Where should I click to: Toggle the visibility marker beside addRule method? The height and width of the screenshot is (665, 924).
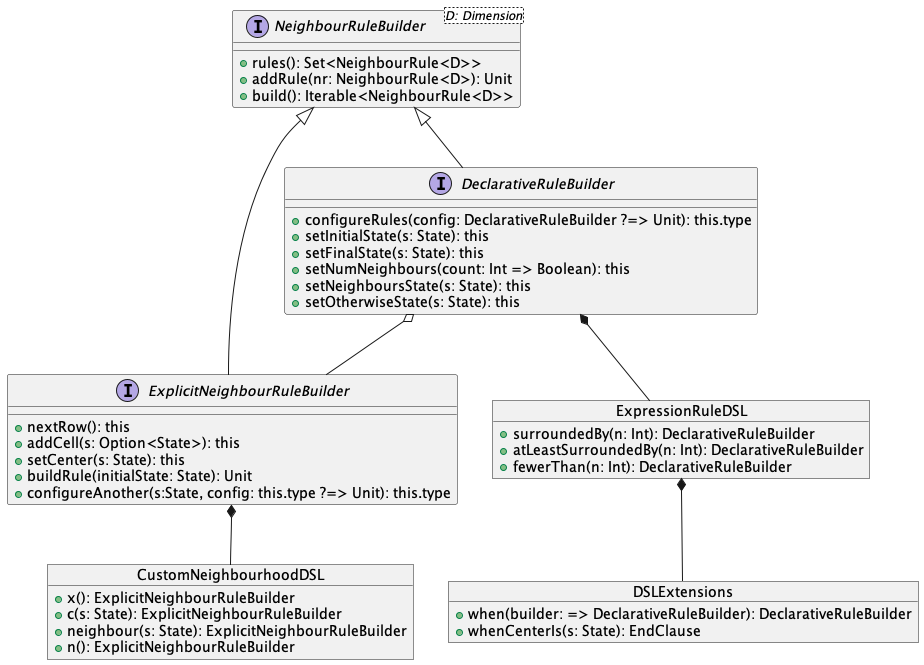pos(243,79)
